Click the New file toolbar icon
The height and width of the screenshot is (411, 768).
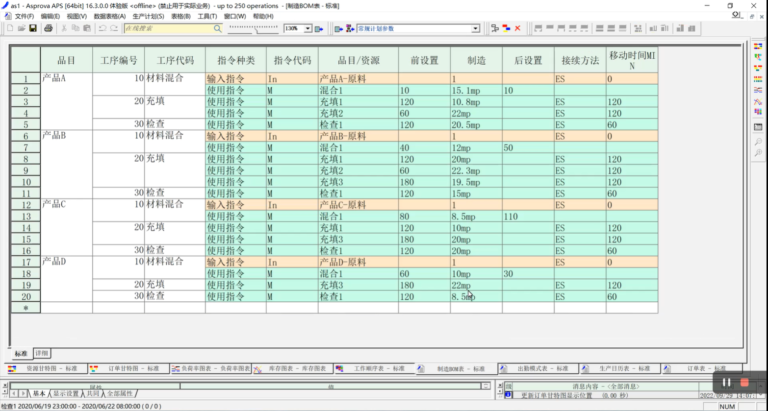[x=10, y=28]
